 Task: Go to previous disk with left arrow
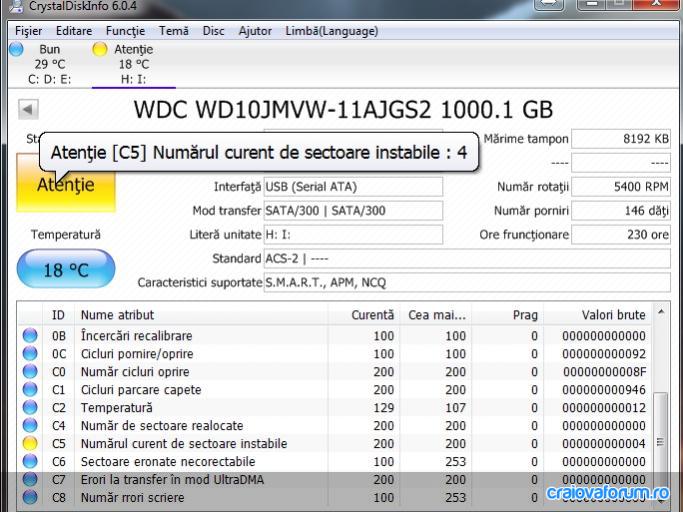click(x=28, y=109)
